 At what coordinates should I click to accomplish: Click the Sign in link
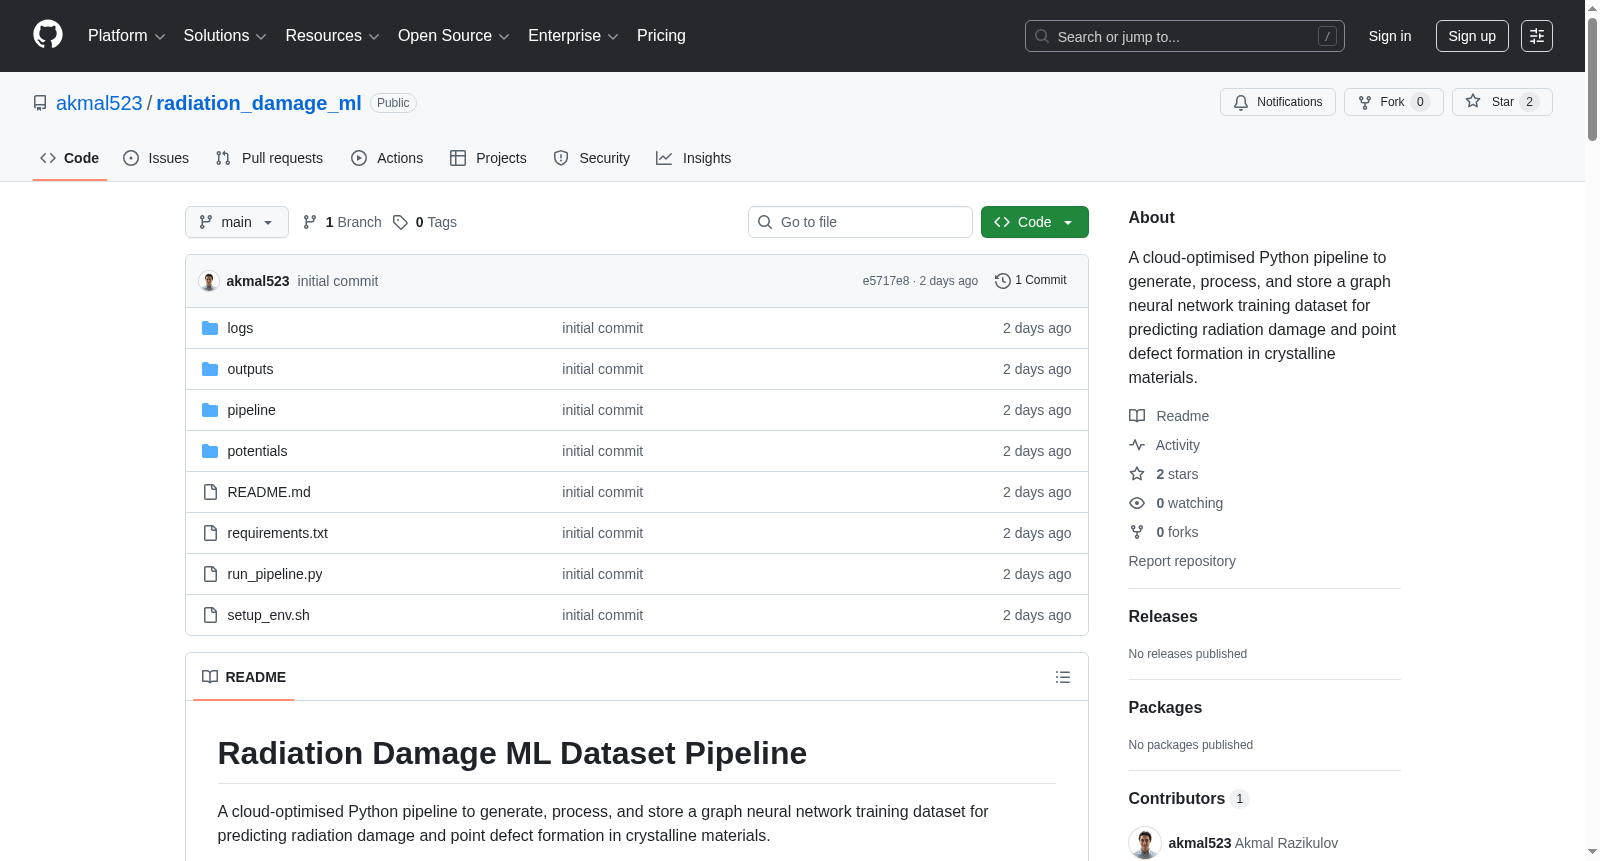(x=1390, y=36)
